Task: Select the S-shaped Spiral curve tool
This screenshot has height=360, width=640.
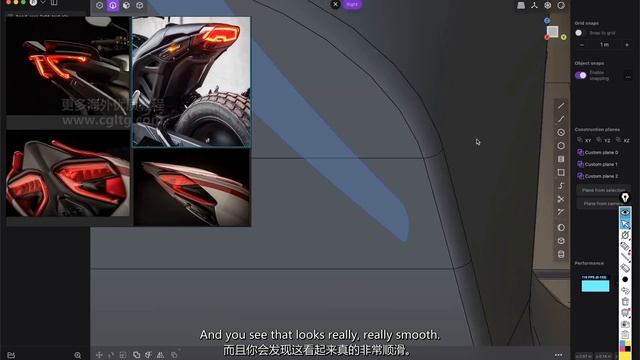Action: [x=561, y=186]
